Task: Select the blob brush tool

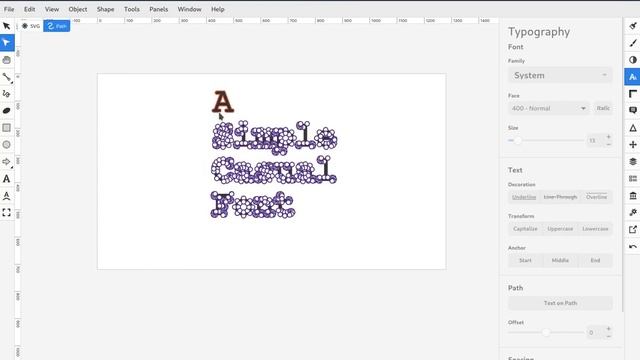Action: (x=7, y=111)
